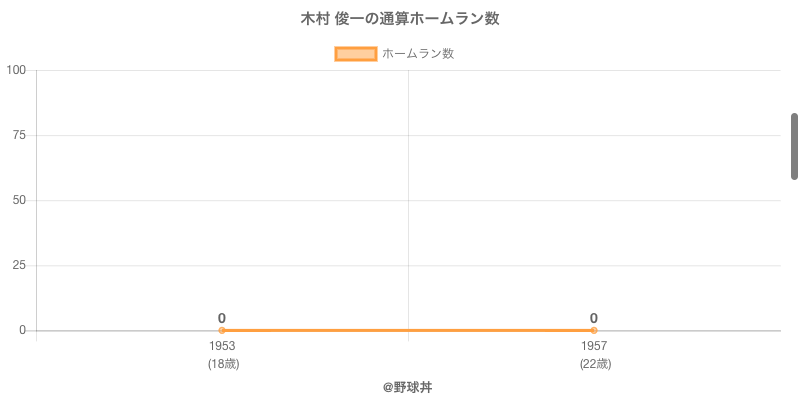The image size is (800, 400).
Task: Click the center vertical gridline of chart
Action: tap(408, 200)
